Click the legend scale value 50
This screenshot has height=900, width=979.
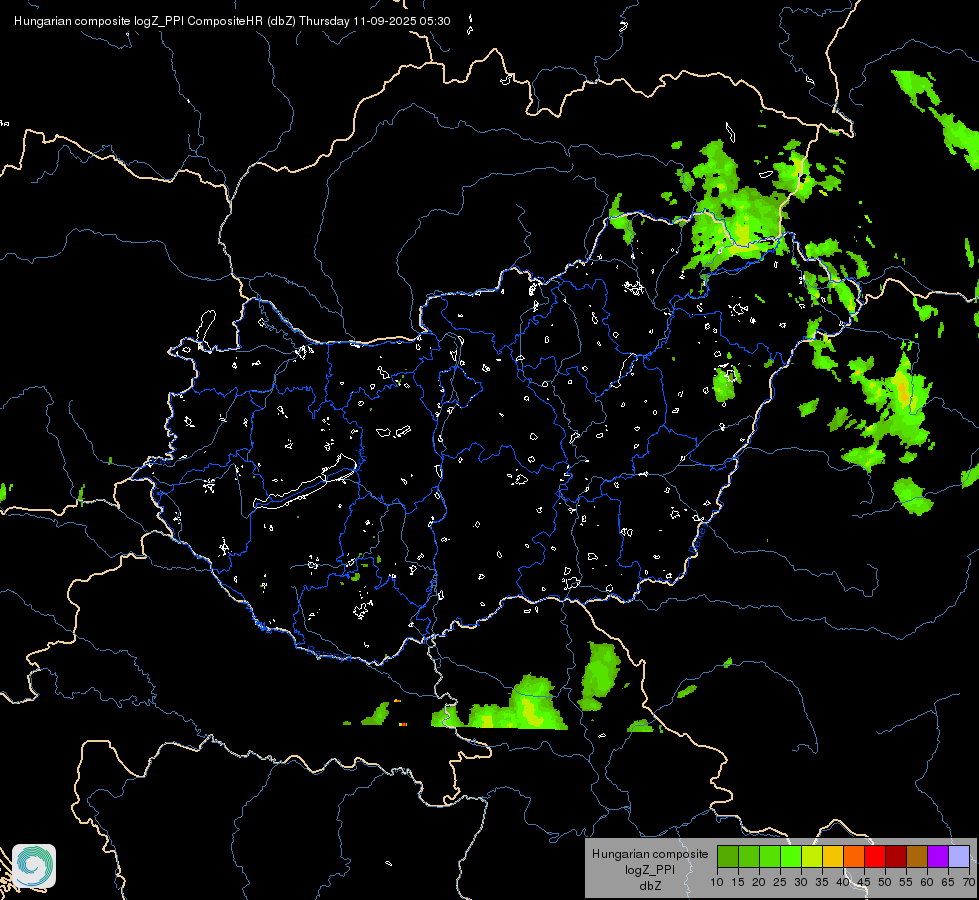tap(885, 883)
